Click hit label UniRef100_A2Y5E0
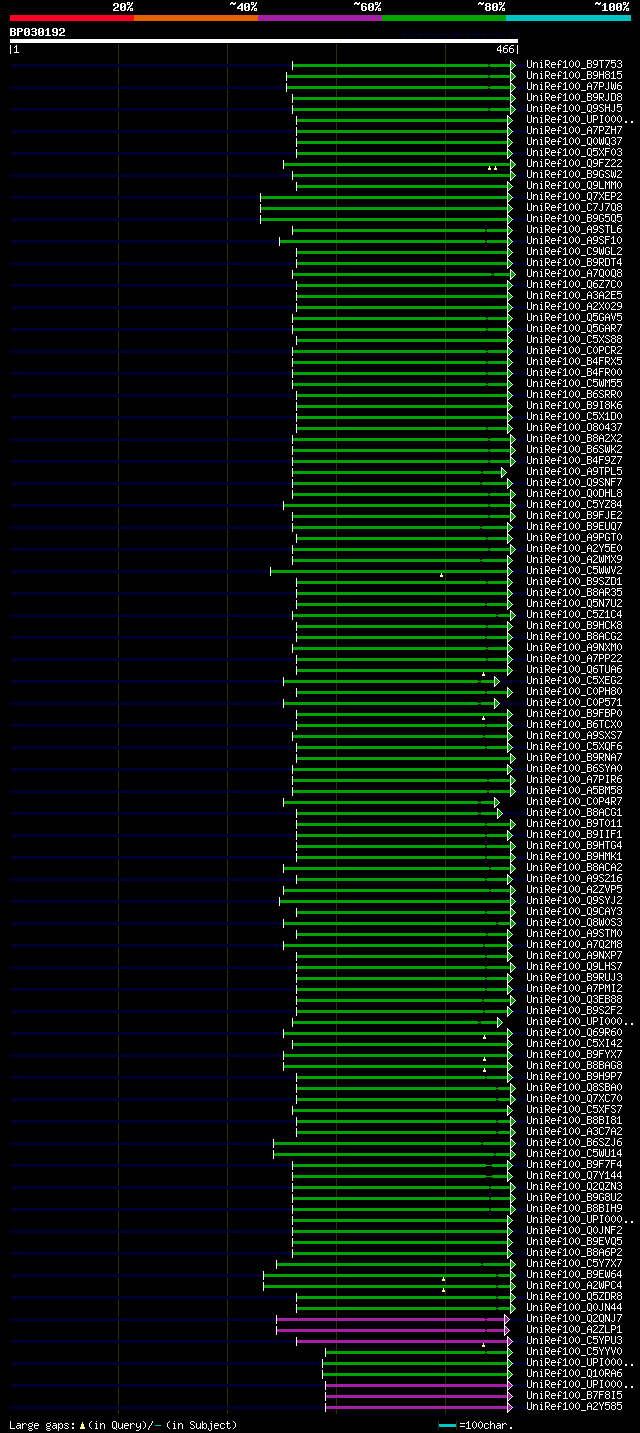 pos(574,549)
